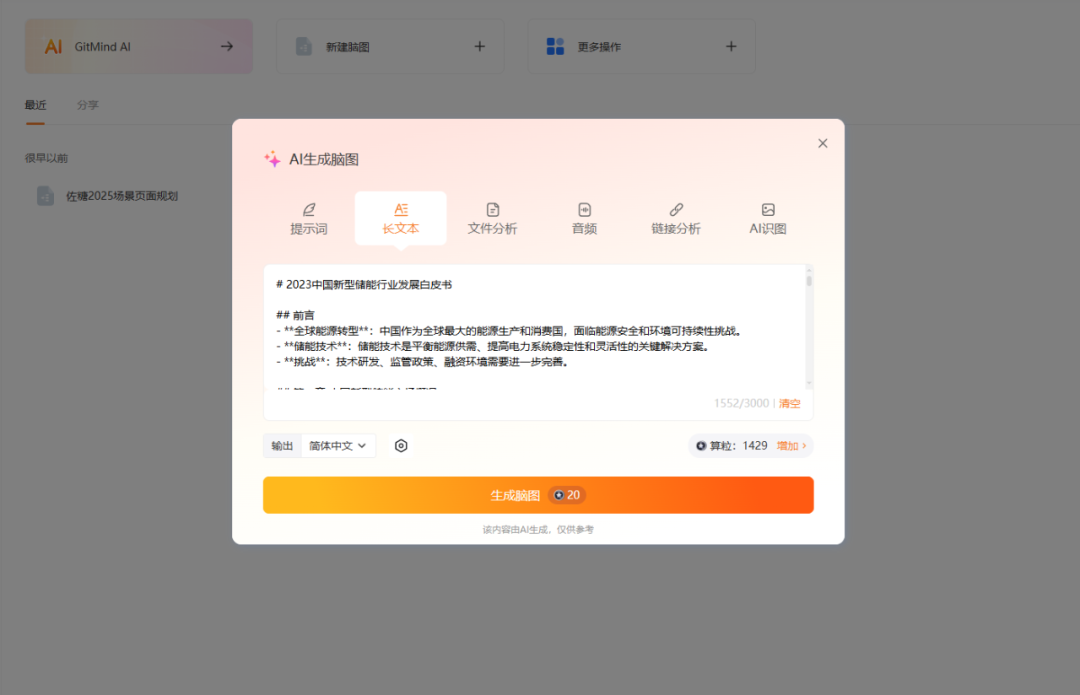1080x695 pixels.
Task: Click the arrow on the GitMind AI card
Action: point(227,46)
